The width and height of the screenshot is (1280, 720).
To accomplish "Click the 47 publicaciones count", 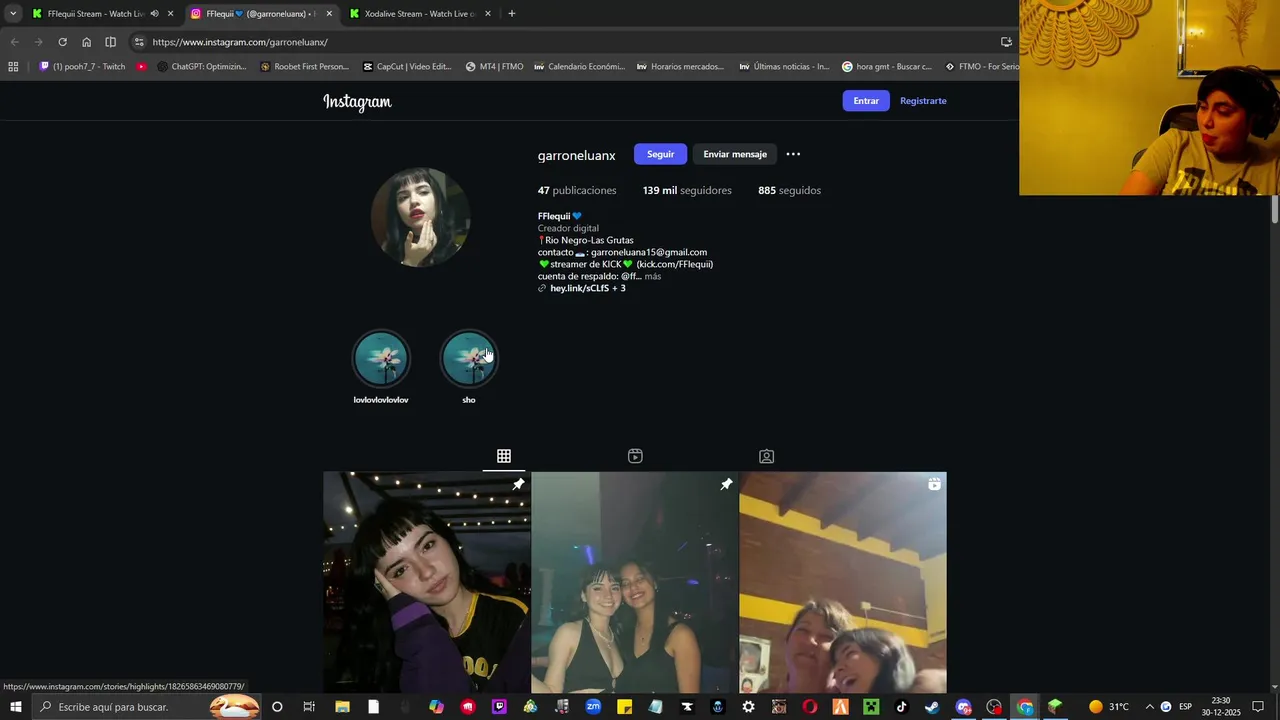I will point(577,190).
